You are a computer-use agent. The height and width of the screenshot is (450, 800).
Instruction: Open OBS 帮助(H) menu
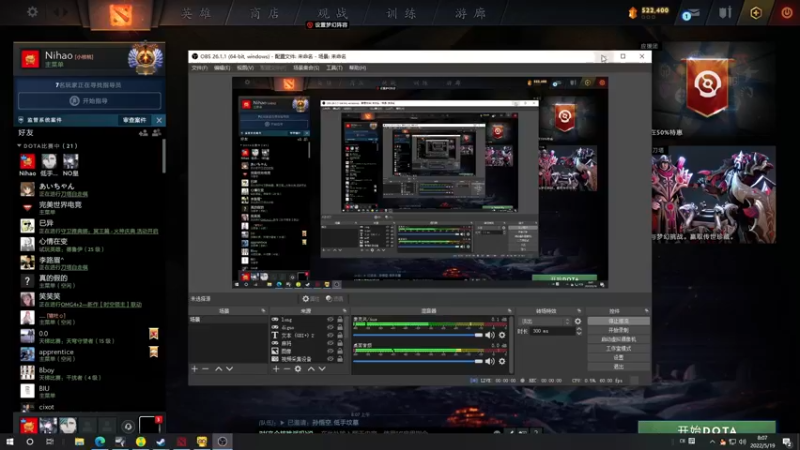(357, 68)
